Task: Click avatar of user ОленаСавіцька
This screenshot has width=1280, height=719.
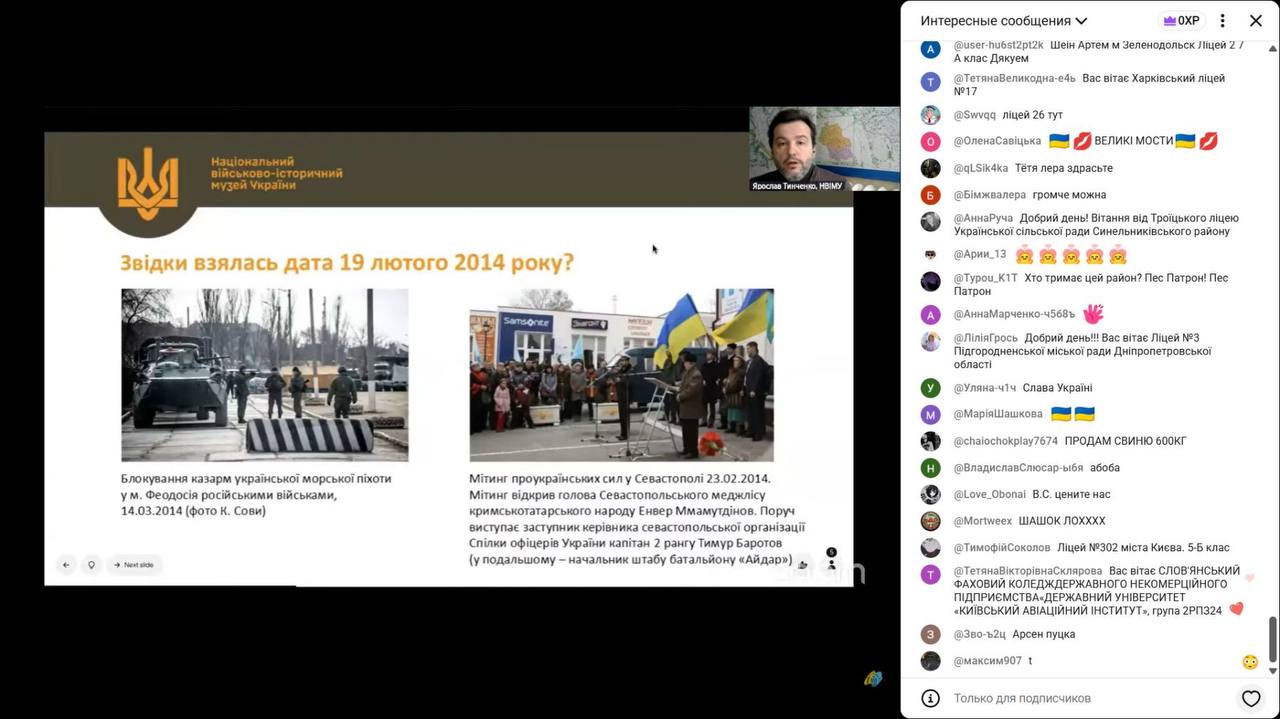Action: point(930,141)
